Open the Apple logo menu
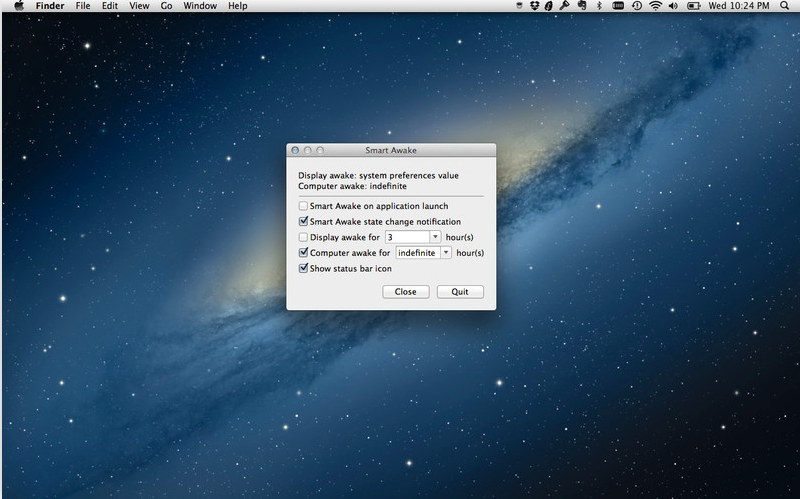This screenshot has width=800, height=499. [18, 6]
